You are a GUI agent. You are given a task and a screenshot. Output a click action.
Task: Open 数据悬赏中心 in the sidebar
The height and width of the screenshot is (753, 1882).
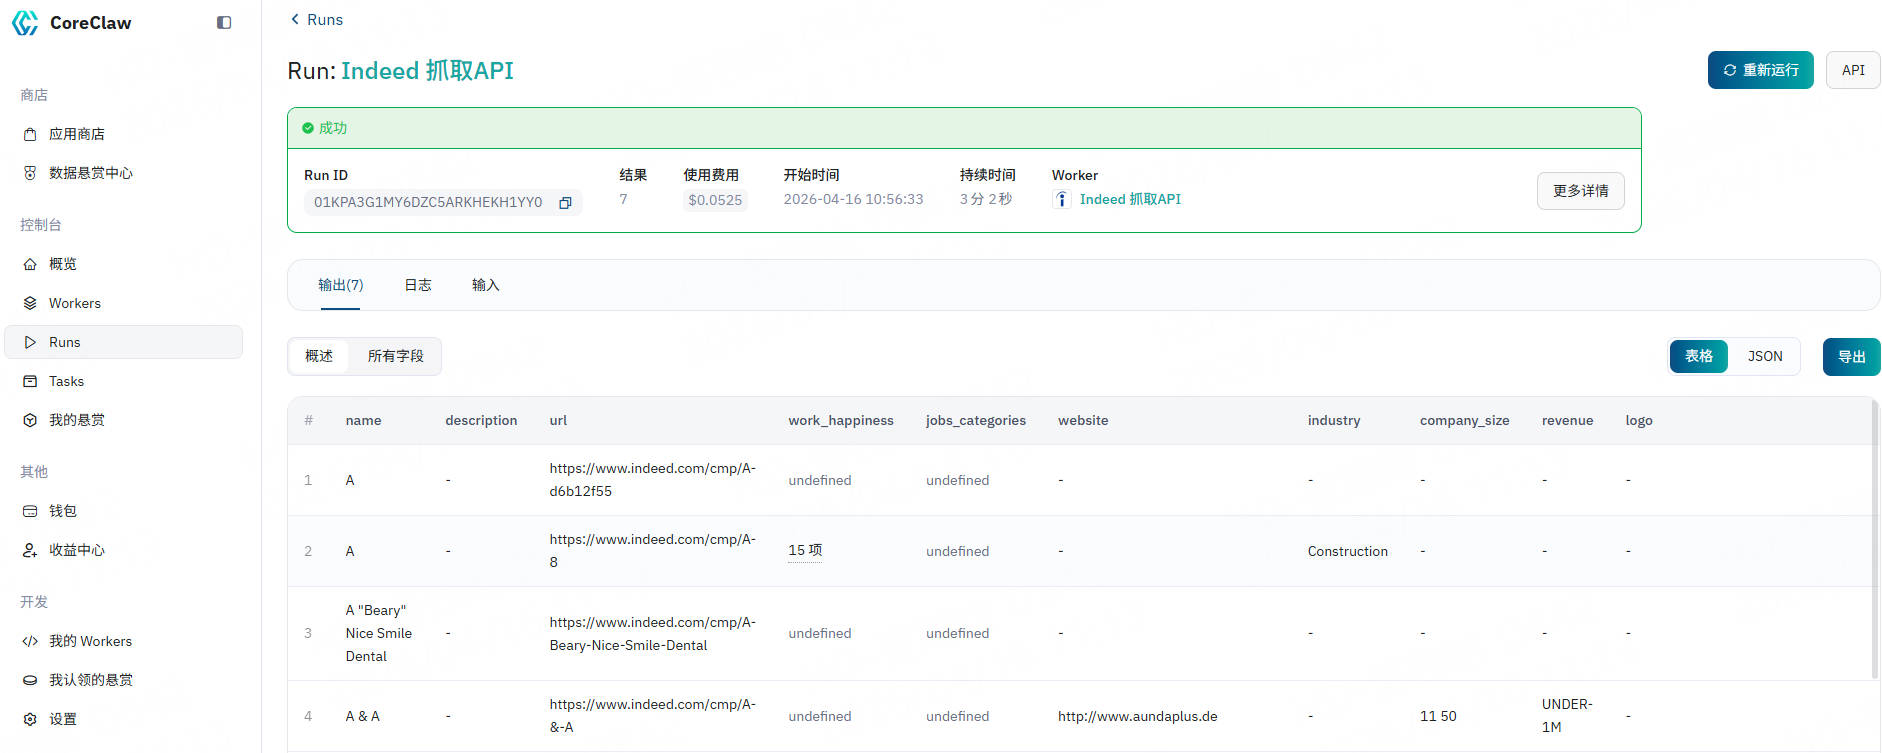click(x=90, y=173)
